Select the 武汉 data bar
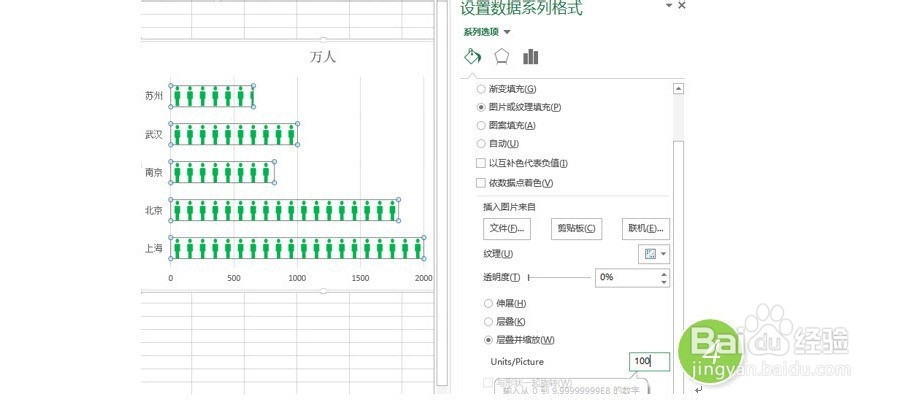Image resolution: width=900 pixels, height=400 pixels. [x=234, y=134]
